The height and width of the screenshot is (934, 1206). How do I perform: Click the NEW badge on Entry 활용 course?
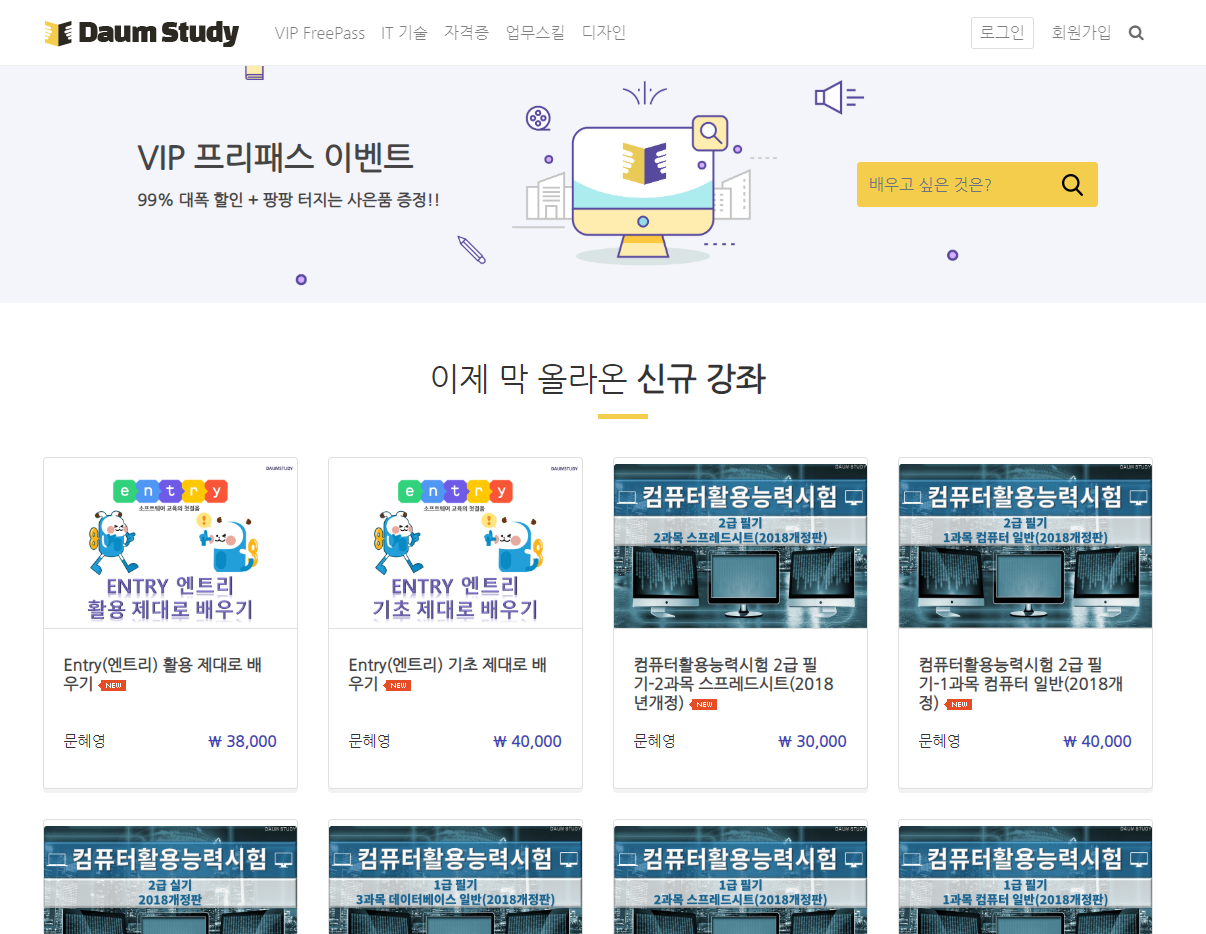tap(112, 685)
